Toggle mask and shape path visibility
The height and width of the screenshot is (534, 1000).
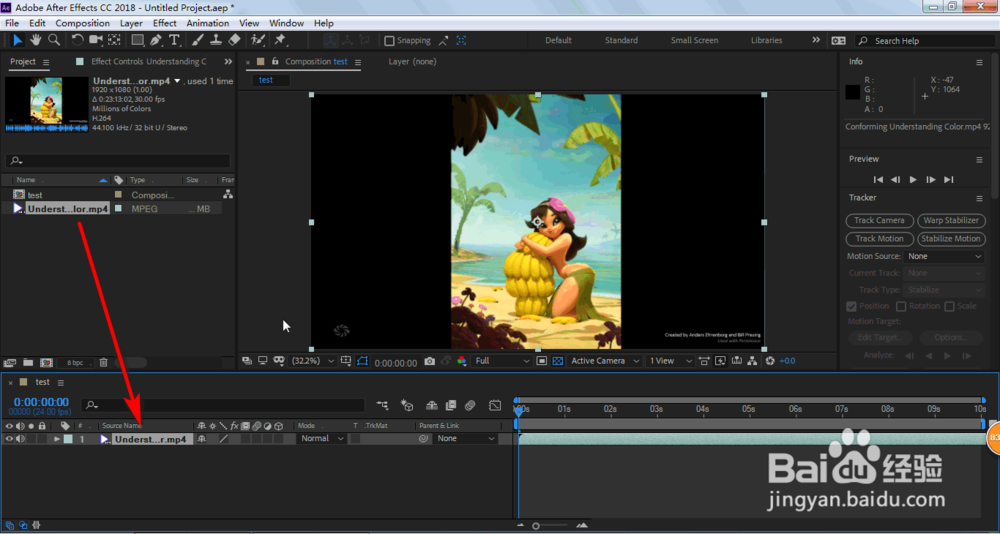[x=363, y=361]
